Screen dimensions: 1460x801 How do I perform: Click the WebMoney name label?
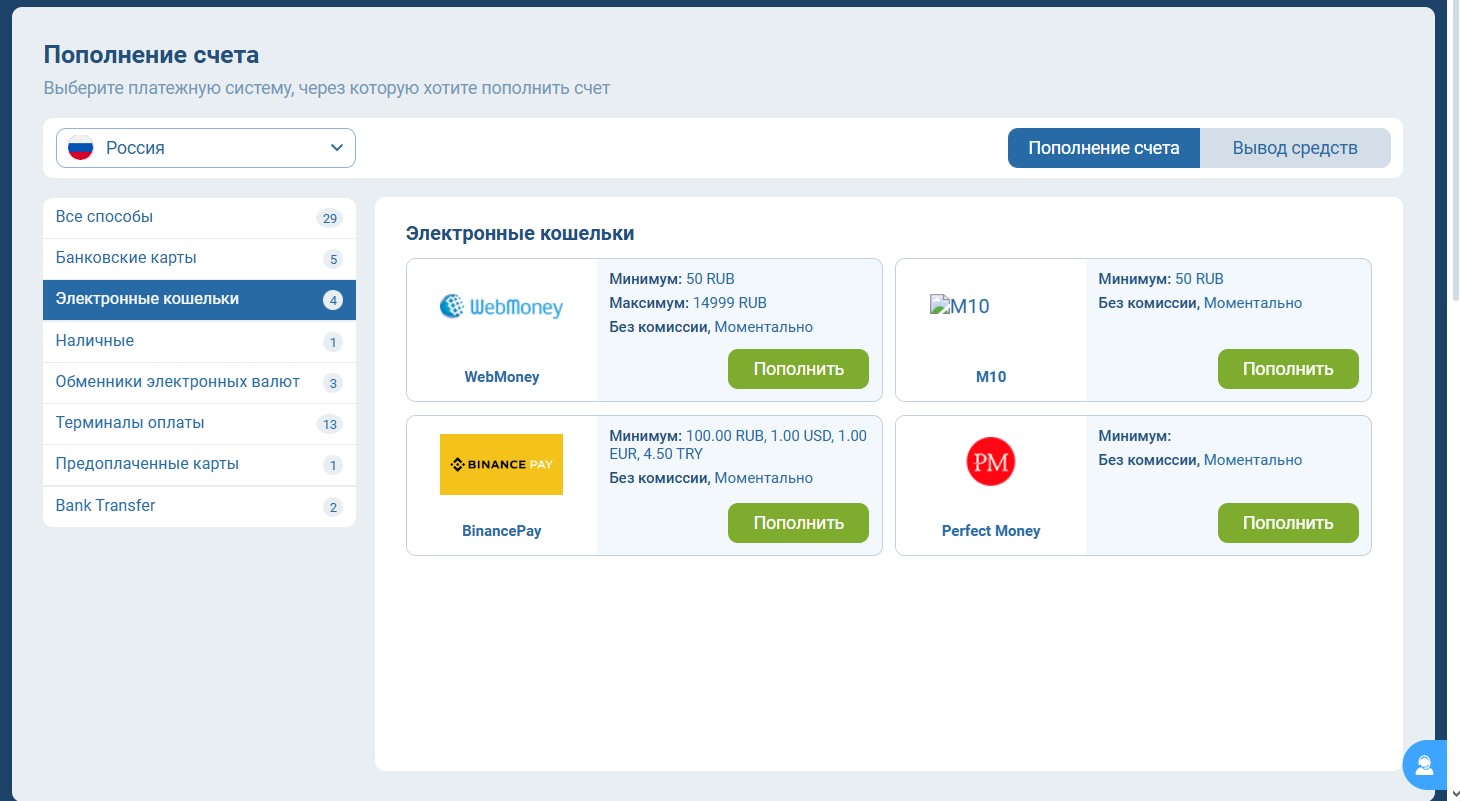point(501,377)
